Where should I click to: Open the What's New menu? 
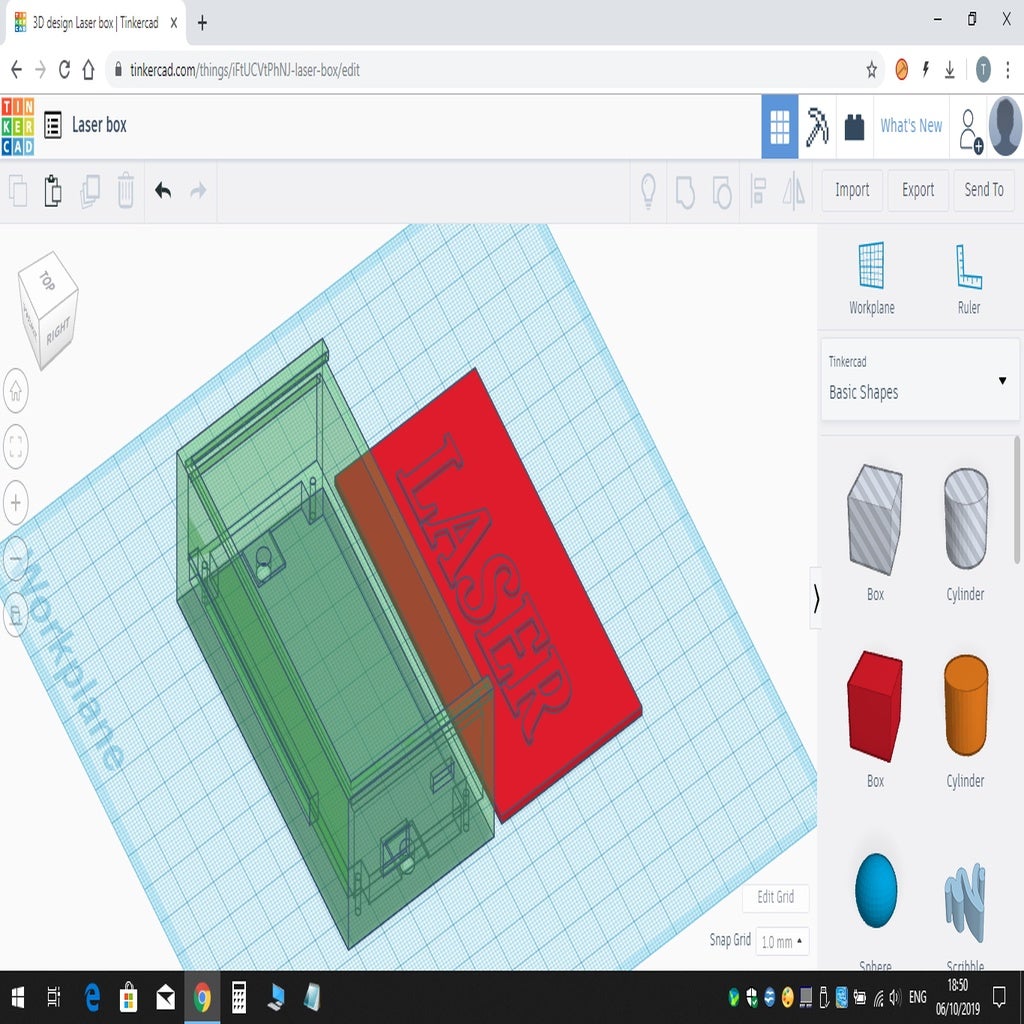point(911,126)
